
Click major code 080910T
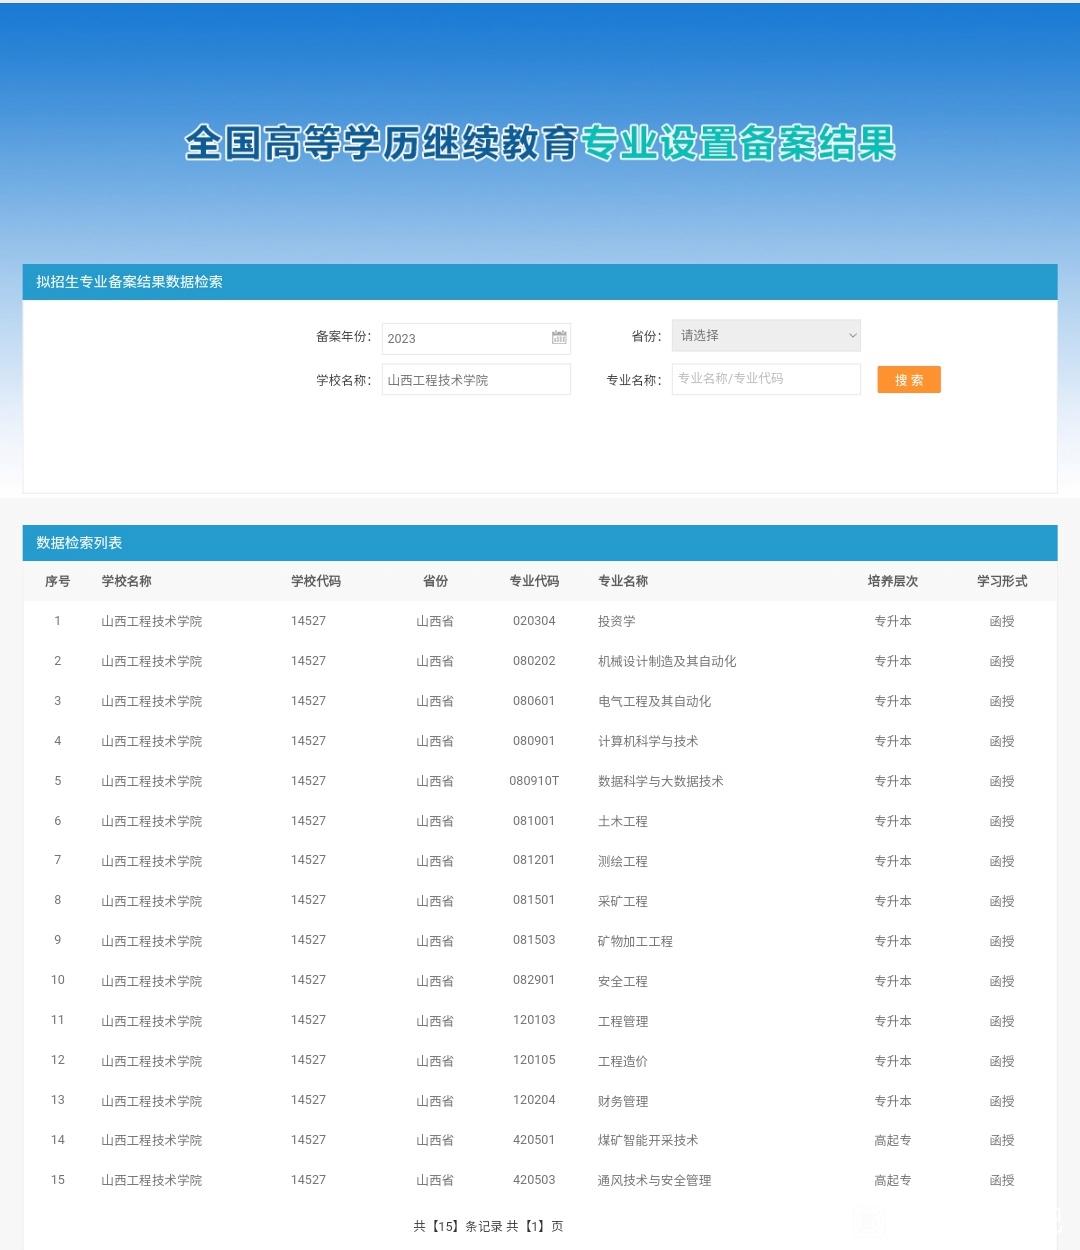(x=534, y=781)
